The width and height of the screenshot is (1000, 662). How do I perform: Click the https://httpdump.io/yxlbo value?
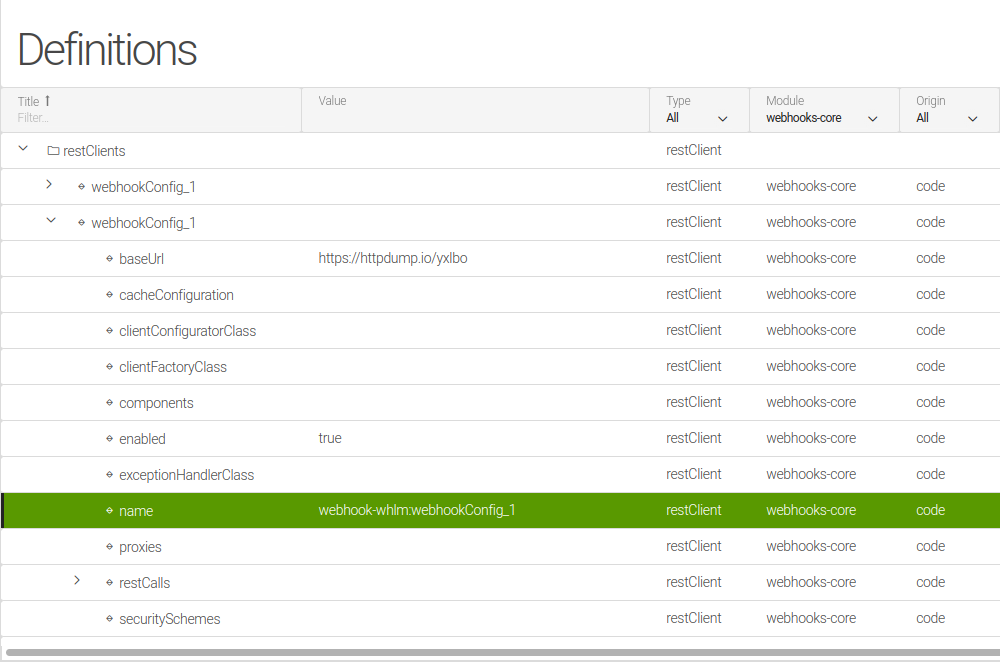coord(393,258)
